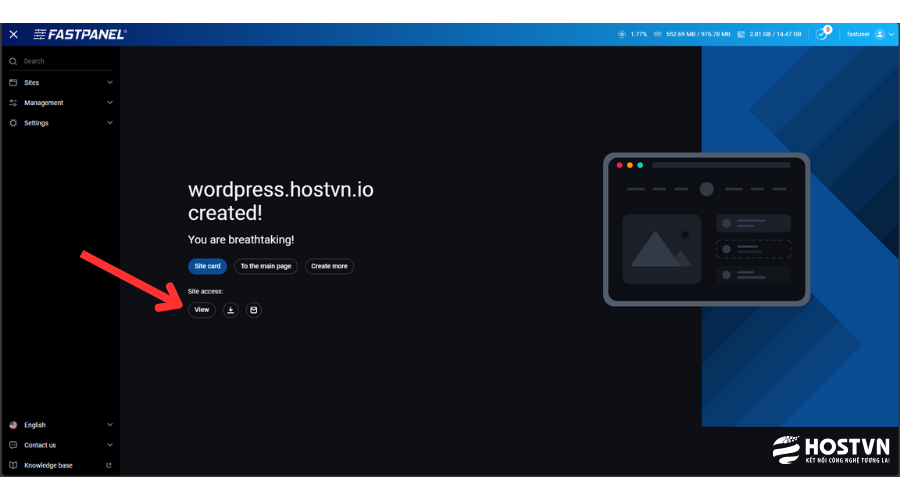The width and height of the screenshot is (900, 500).
Task: Click the search magnifier icon
Action: pyautogui.click(x=13, y=61)
